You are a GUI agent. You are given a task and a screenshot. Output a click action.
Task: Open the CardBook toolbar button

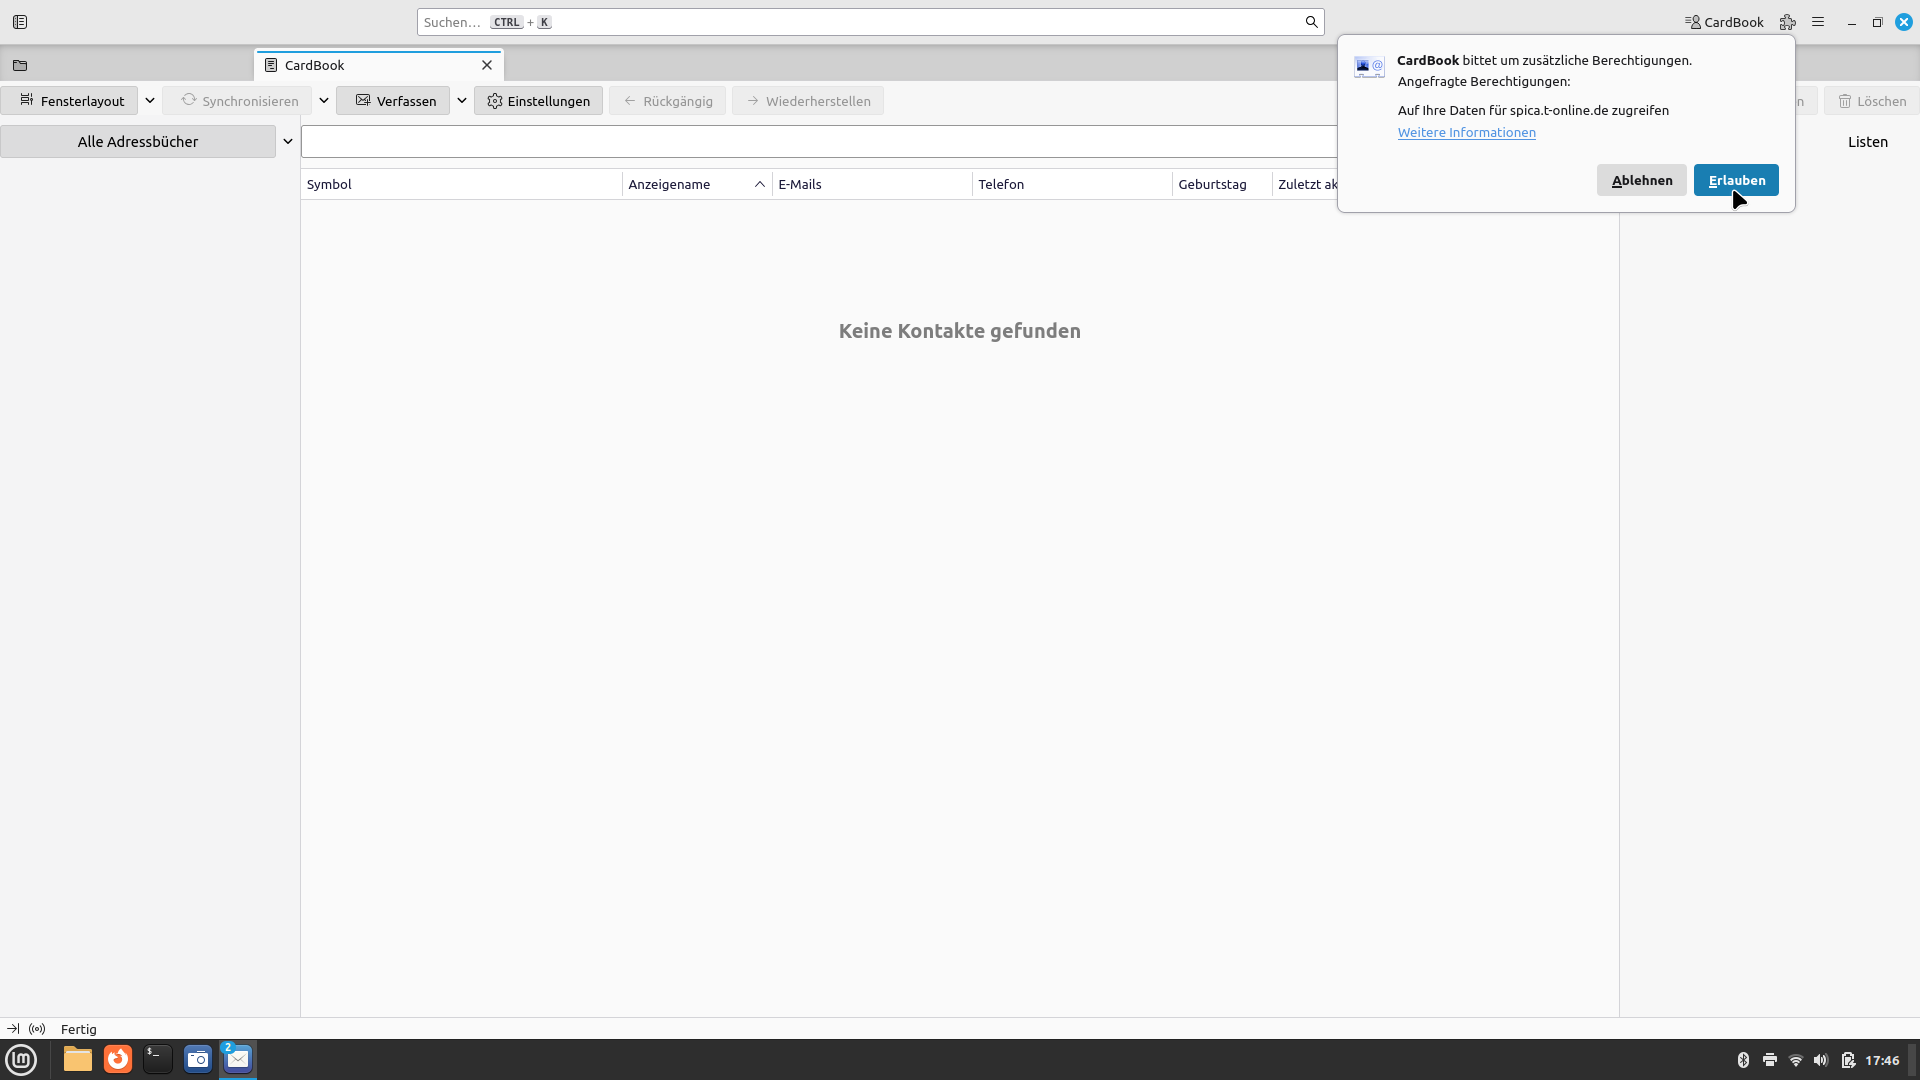coord(1724,22)
